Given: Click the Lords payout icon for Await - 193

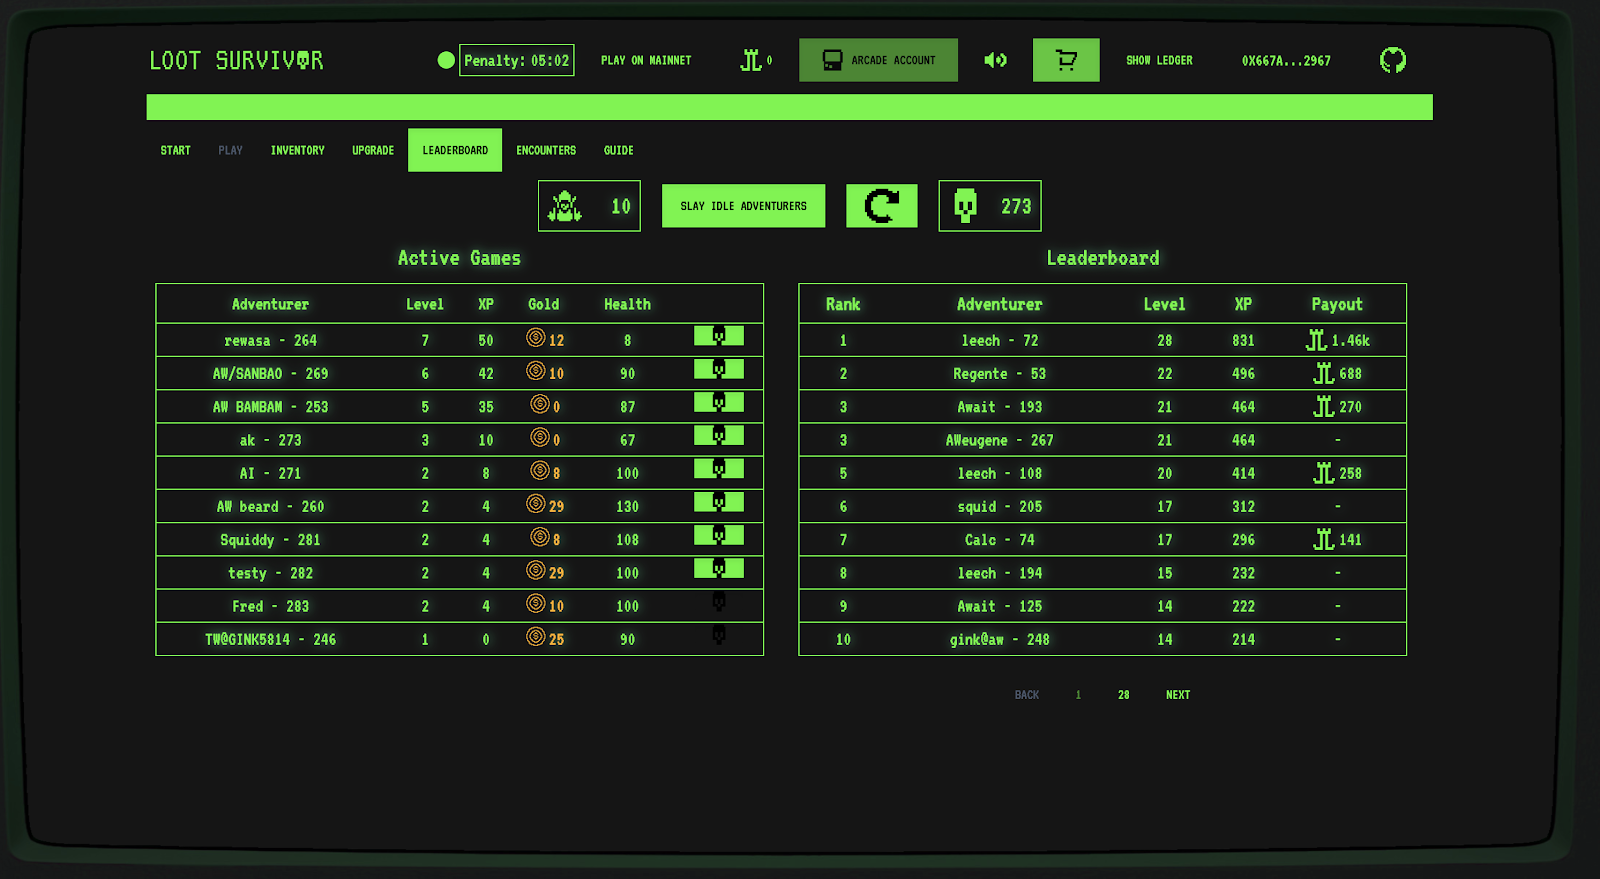Looking at the screenshot, I should 1324,406.
